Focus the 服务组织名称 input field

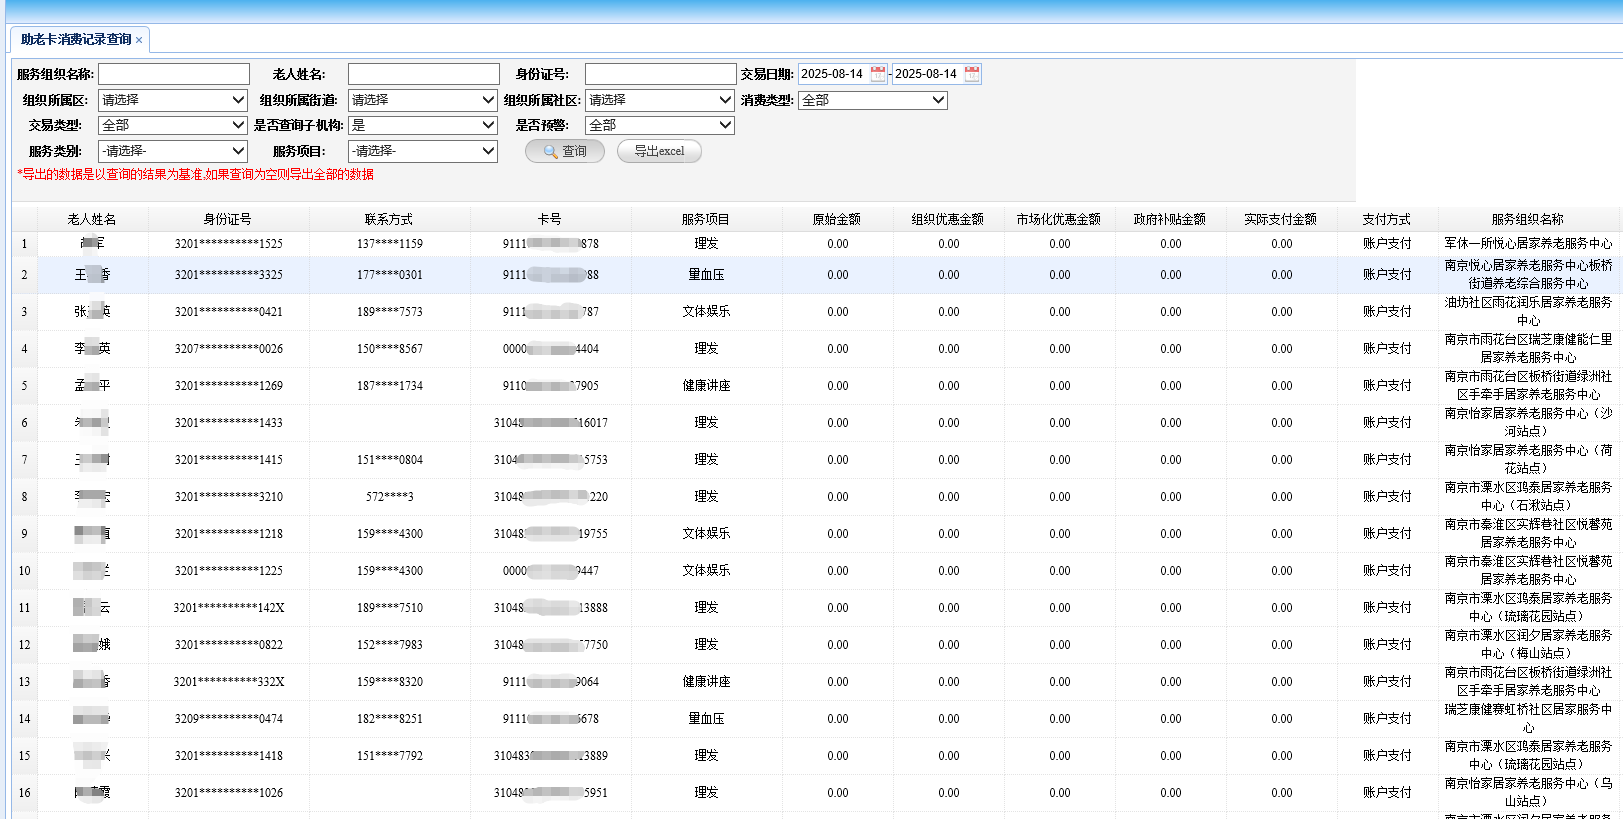174,74
